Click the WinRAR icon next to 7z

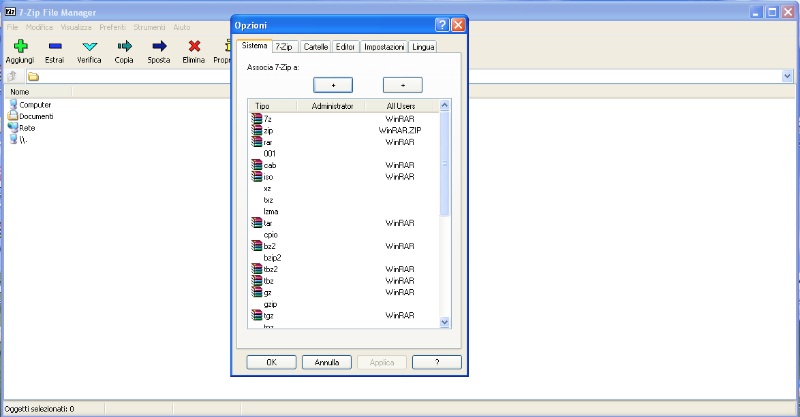tap(256, 119)
